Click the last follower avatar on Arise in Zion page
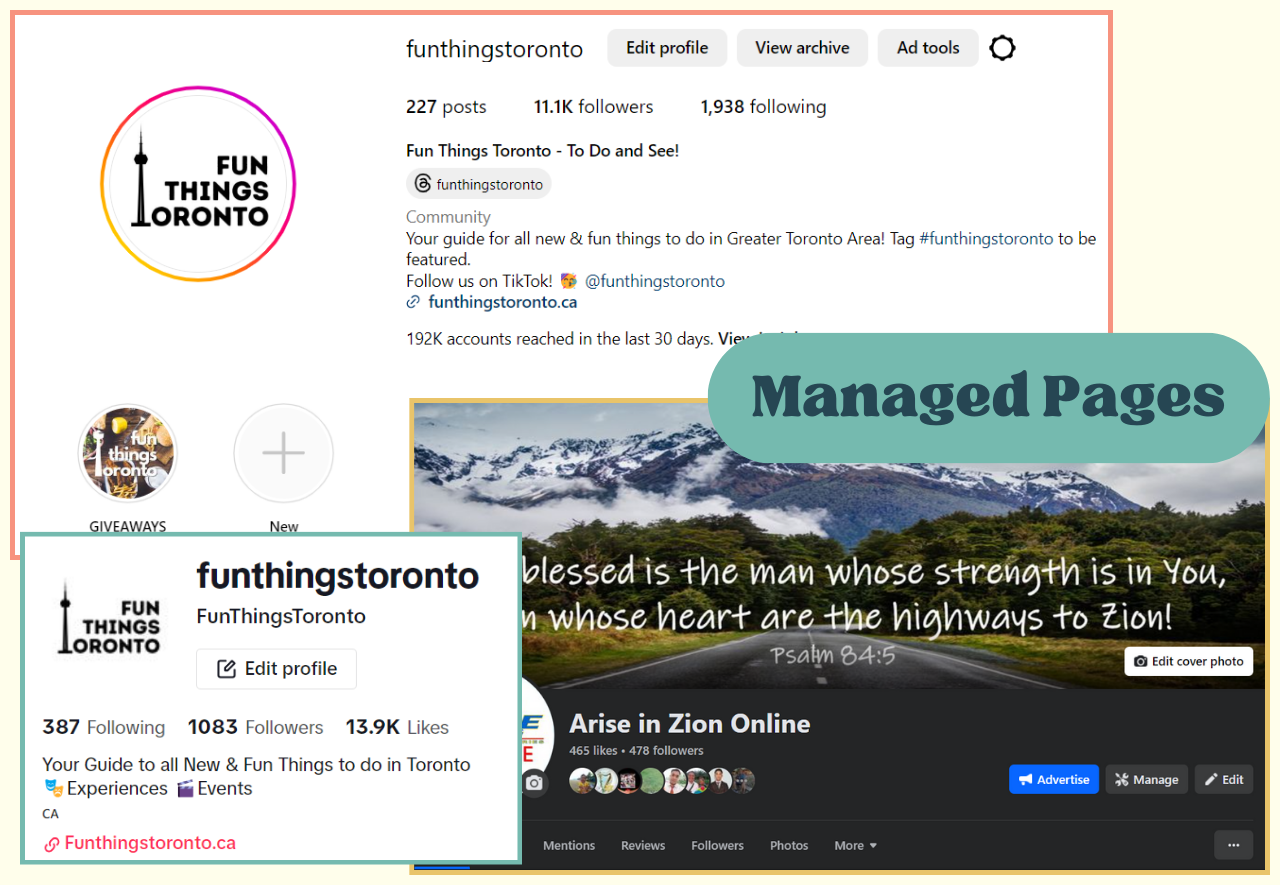1280x885 pixels. 743,781
